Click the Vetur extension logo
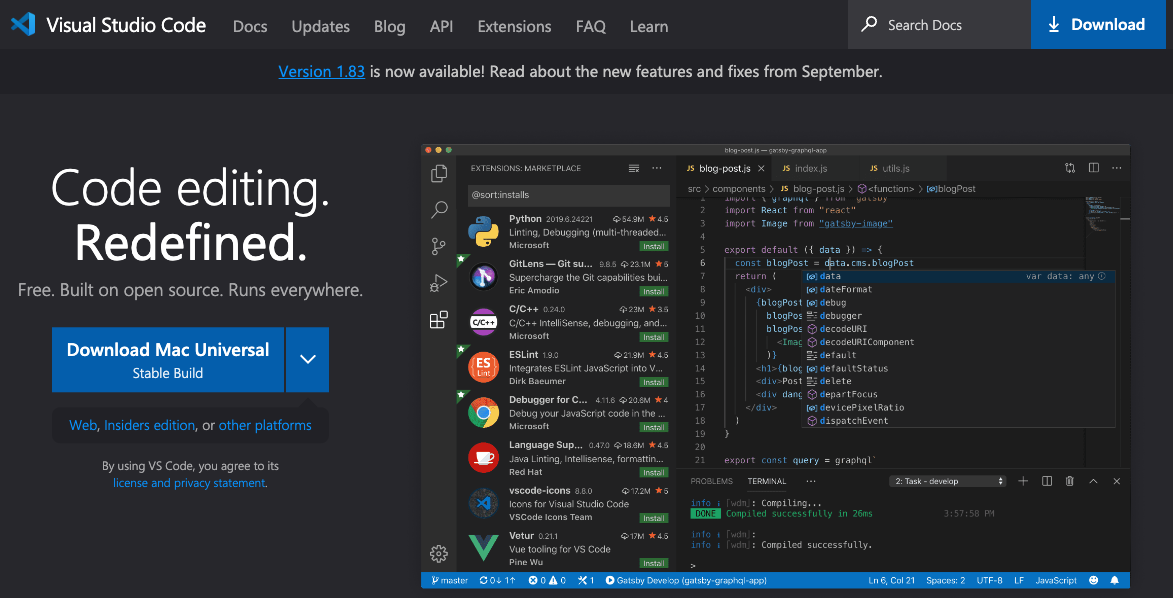 (484, 549)
